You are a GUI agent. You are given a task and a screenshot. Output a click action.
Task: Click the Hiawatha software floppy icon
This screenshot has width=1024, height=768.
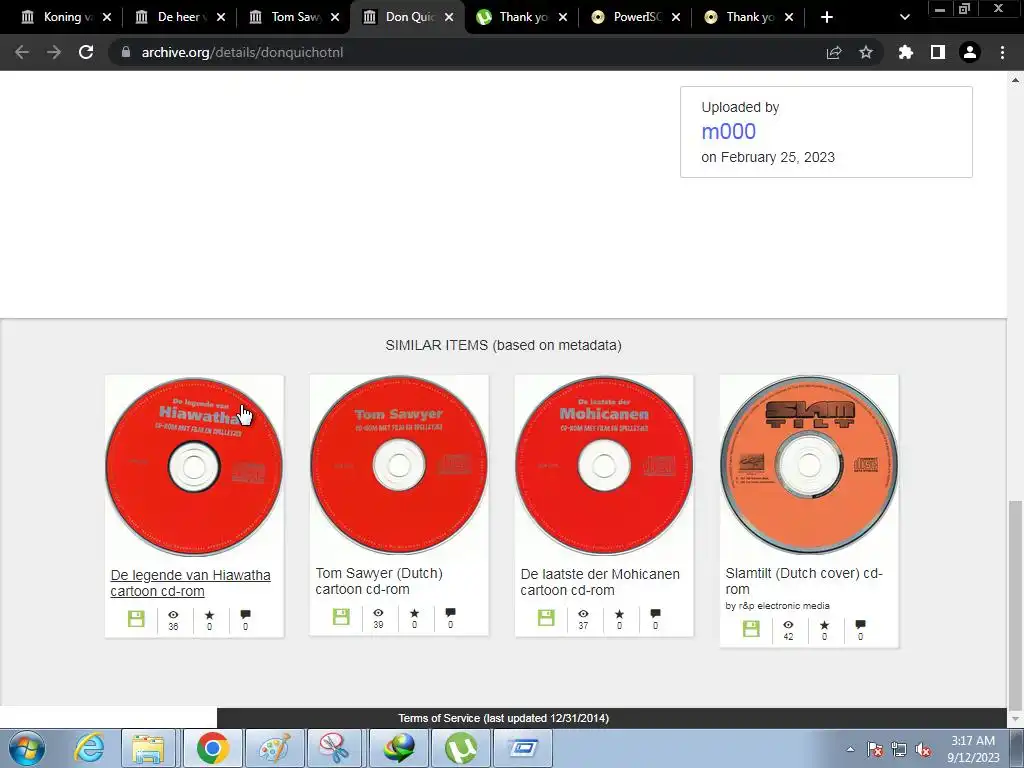click(x=136, y=618)
